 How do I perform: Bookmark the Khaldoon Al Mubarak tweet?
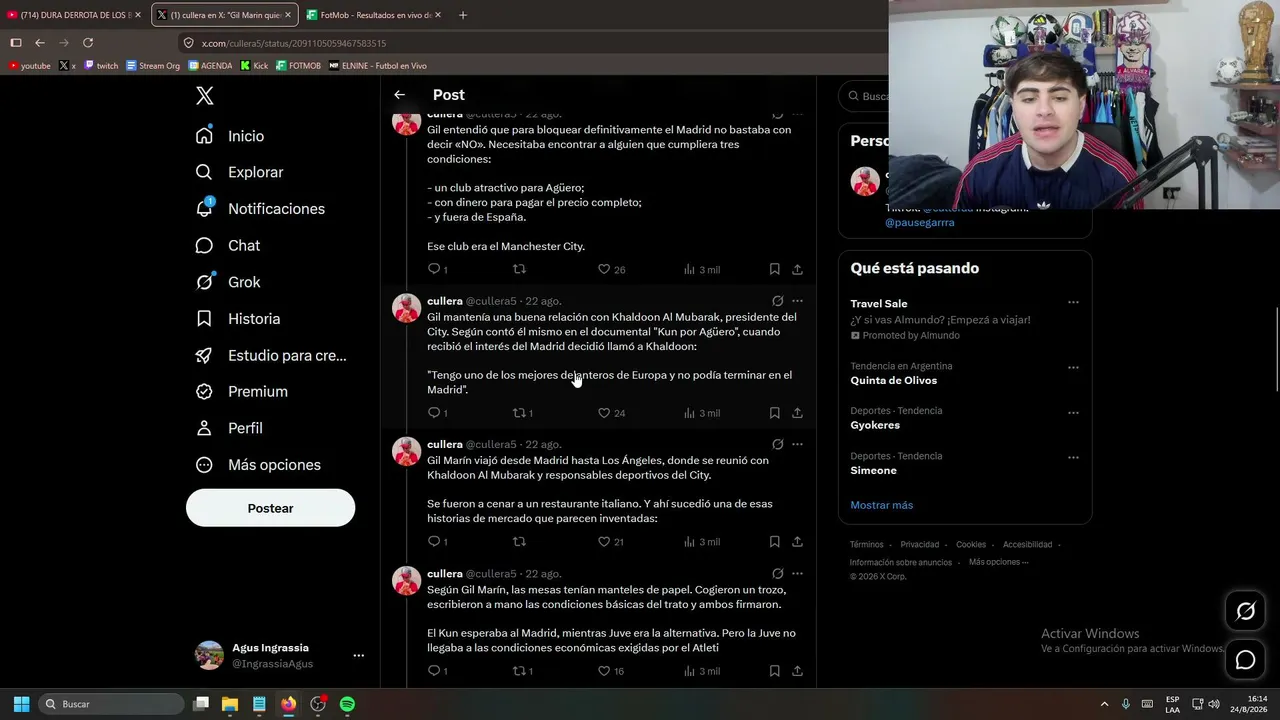(774, 413)
